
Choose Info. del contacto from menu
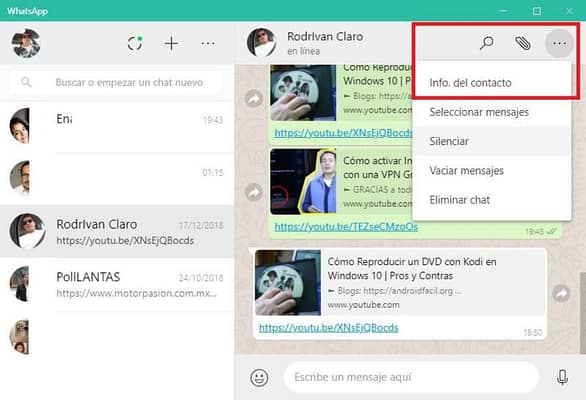click(x=492, y=83)
